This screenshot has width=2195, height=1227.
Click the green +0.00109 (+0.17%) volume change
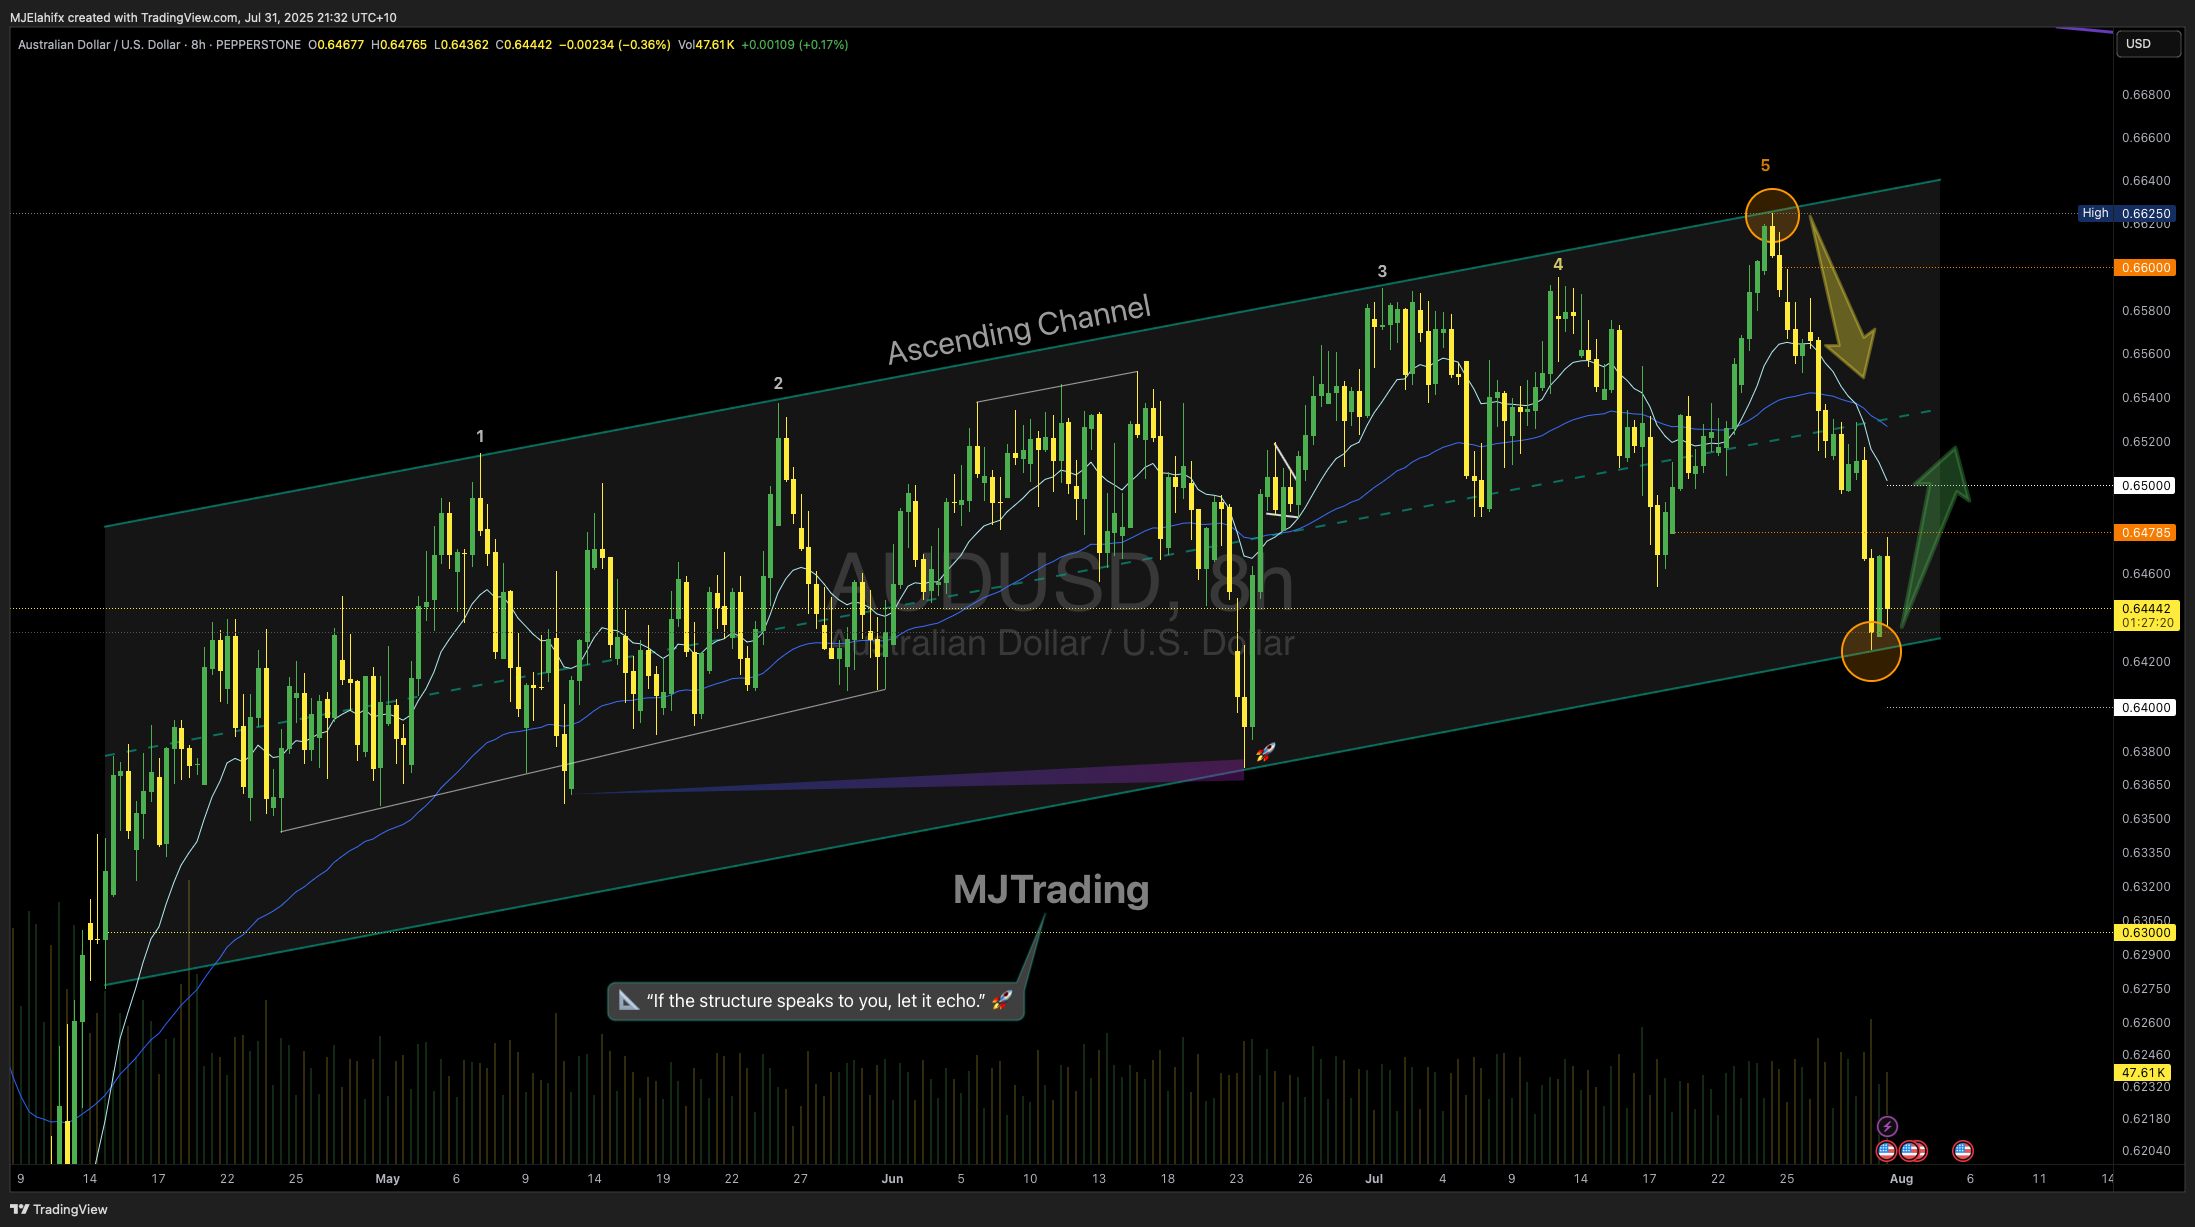tap(795, 45)
